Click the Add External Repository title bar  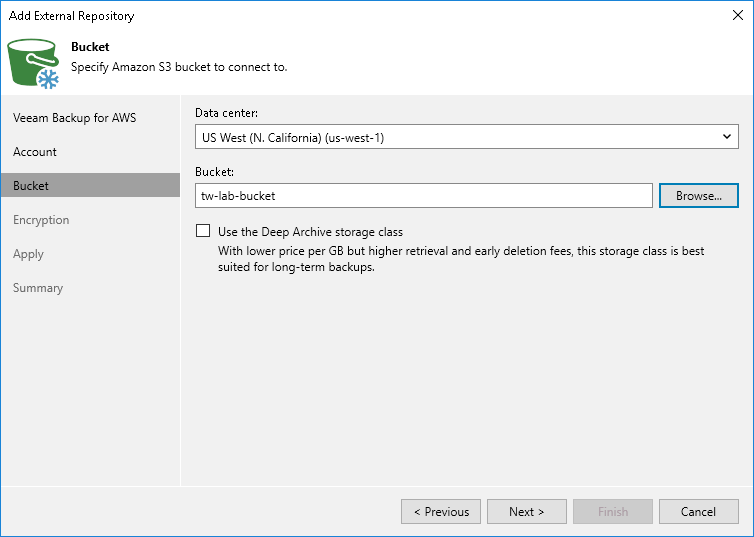coord(300,15)
